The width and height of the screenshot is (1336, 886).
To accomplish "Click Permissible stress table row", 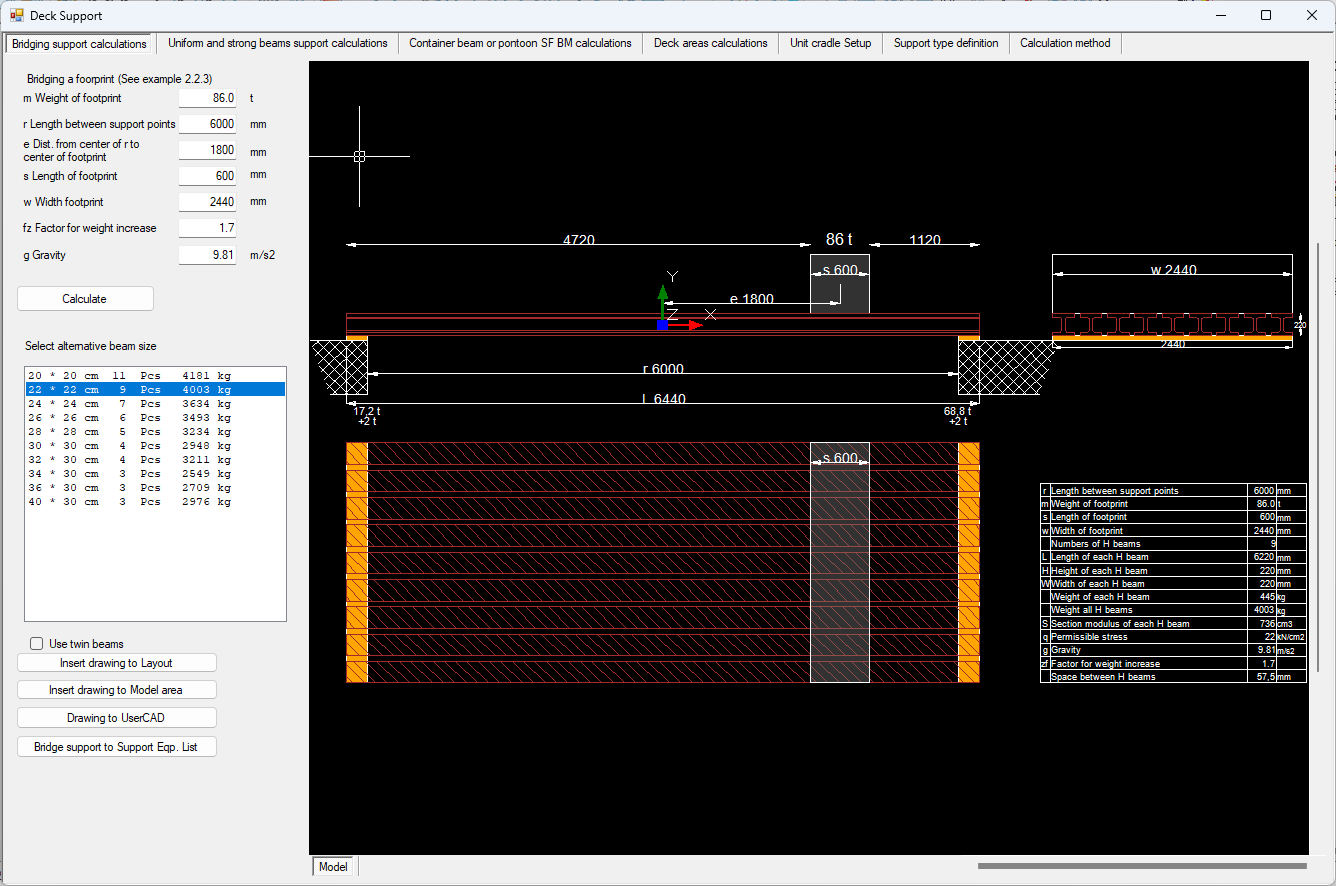I will pyautogui.click(x=1173, y=637).
